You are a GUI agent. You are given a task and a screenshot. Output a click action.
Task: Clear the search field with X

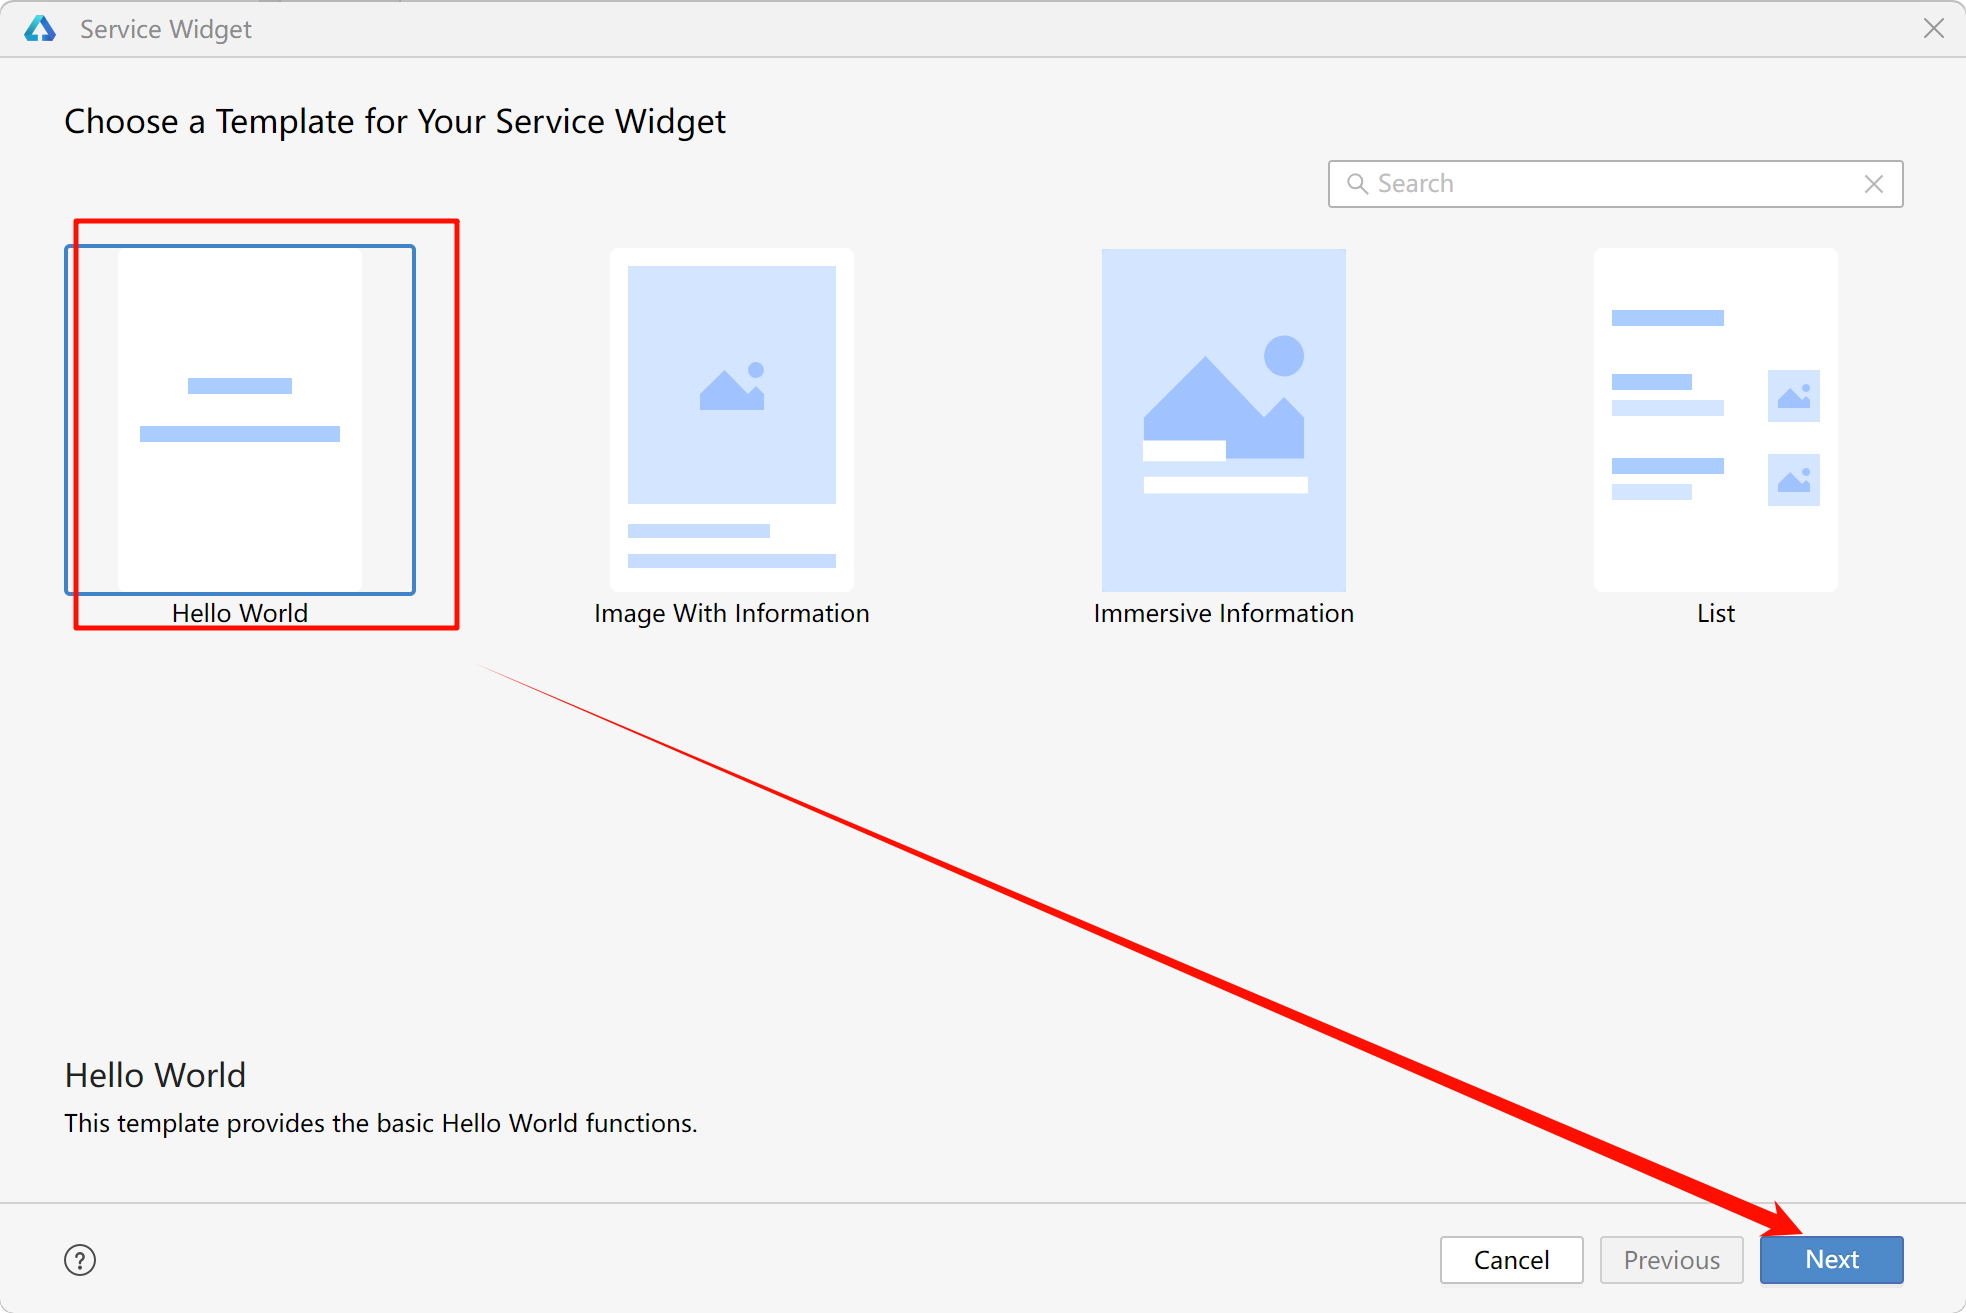(1874, 184)
